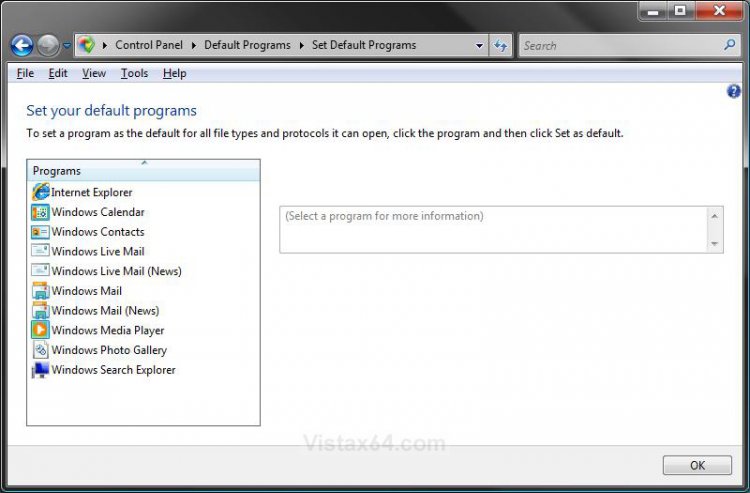Click the Windows Calendar icon

(x=40, y=212)
